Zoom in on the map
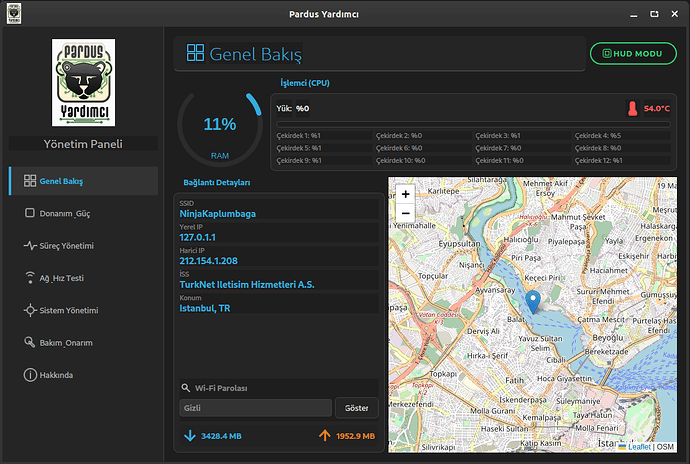 (x=405, y=194)
